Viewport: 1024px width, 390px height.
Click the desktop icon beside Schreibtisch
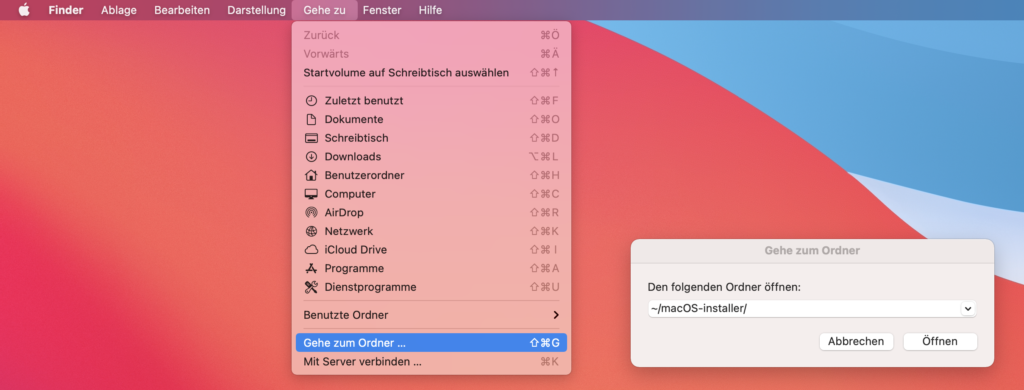[x=311, y=138]
